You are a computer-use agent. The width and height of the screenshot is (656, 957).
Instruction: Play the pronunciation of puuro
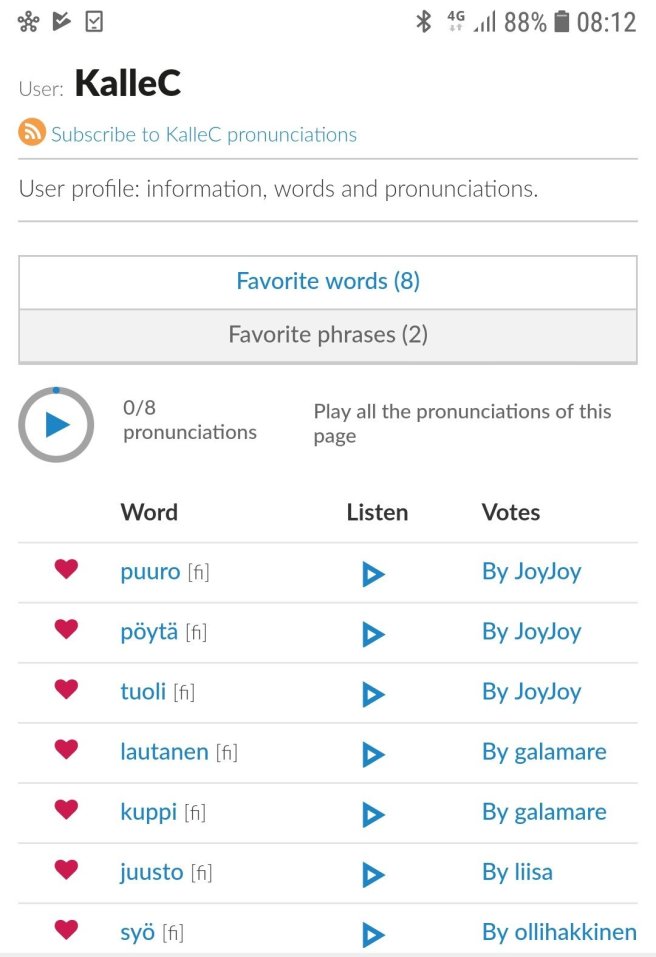[x=373, y=574]
